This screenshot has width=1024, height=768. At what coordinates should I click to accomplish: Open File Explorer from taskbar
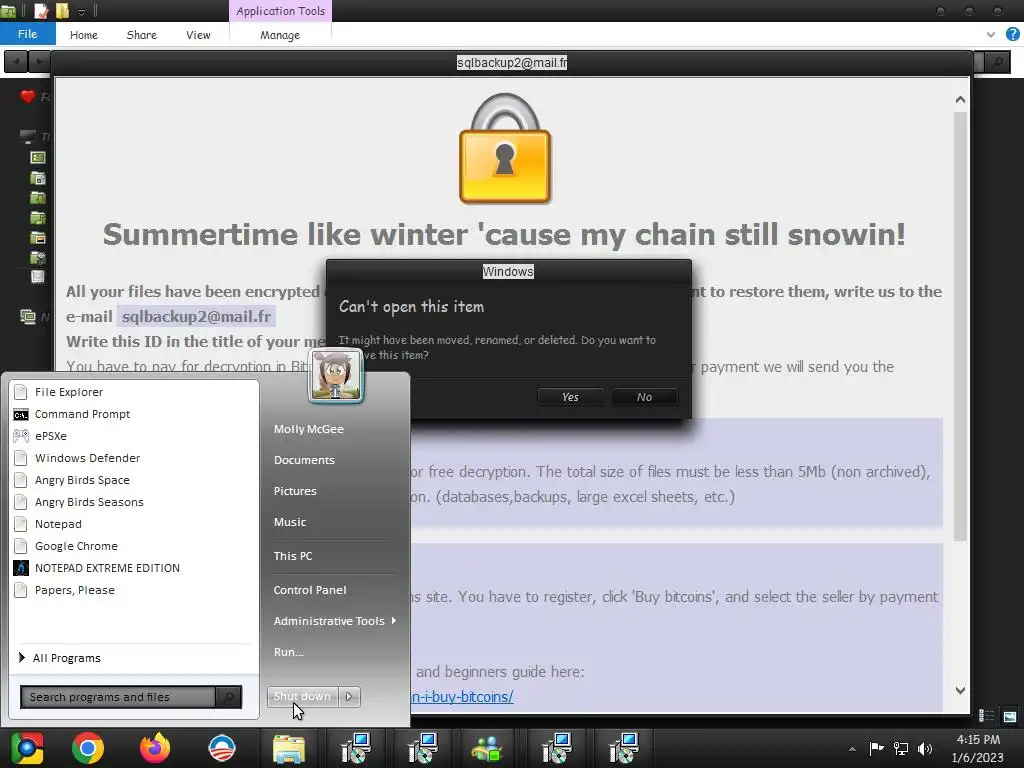pos(289,749)
